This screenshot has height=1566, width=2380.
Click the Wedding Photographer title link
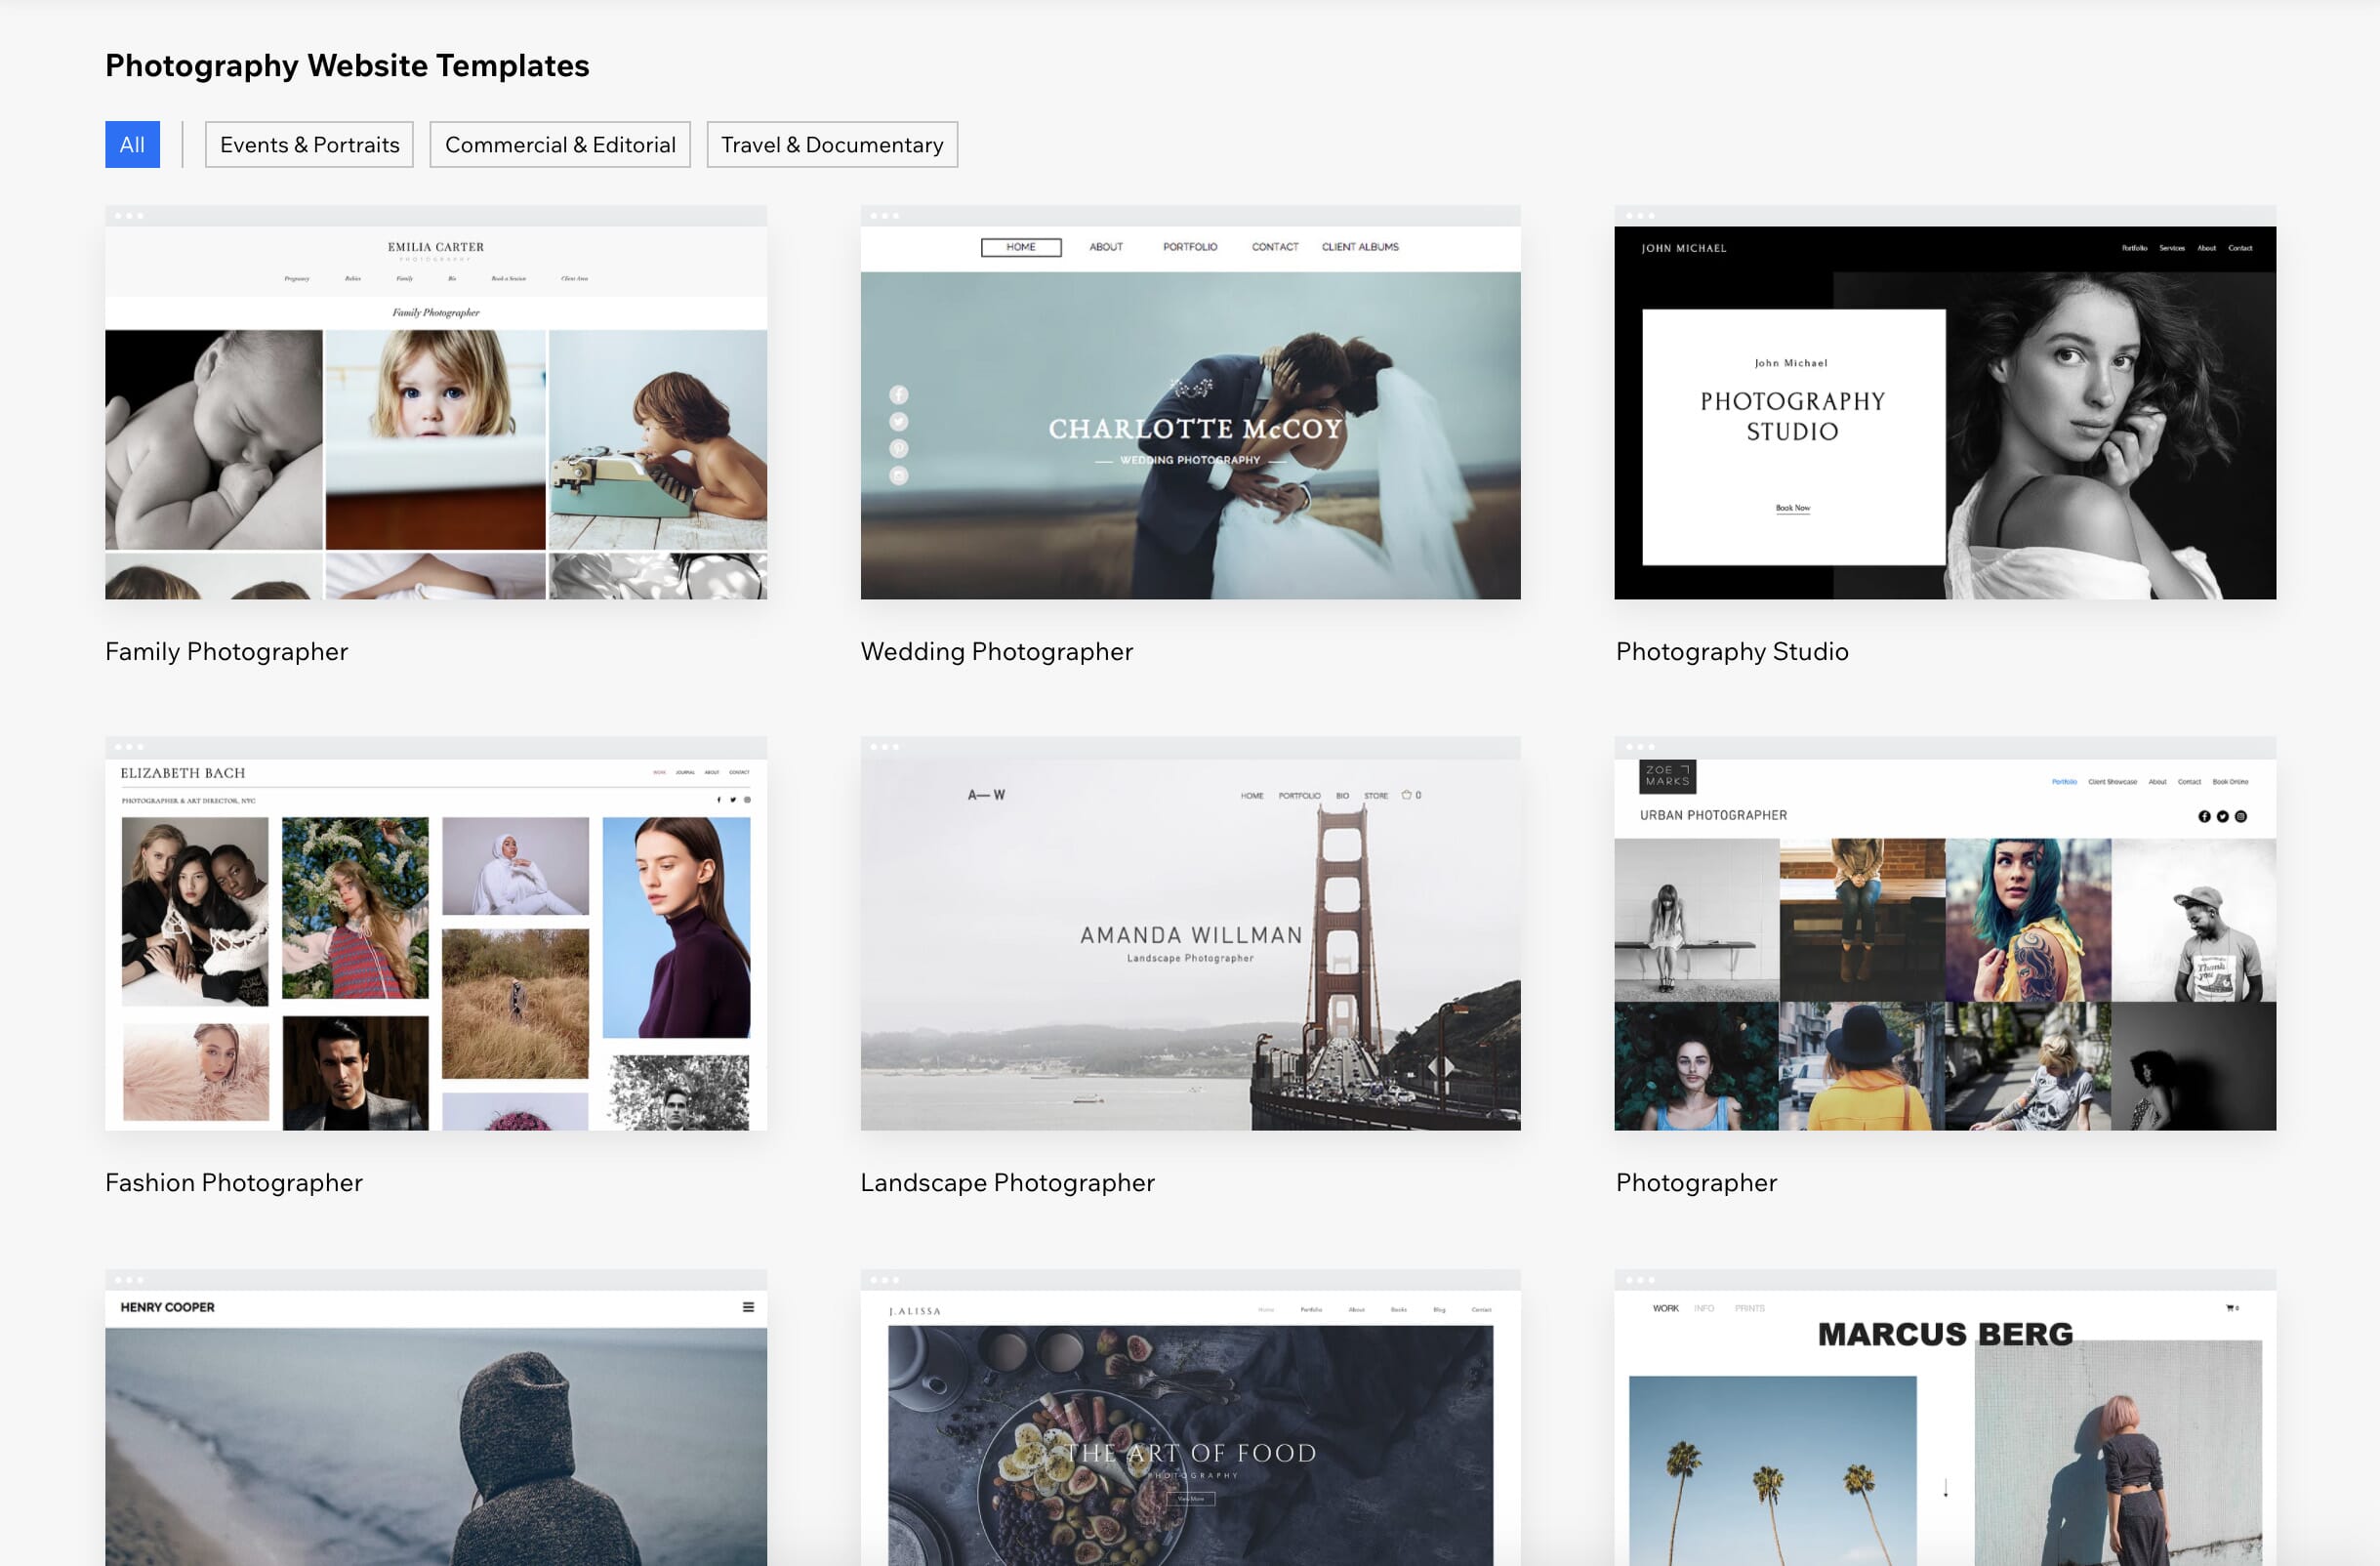(x=997, y=651)
